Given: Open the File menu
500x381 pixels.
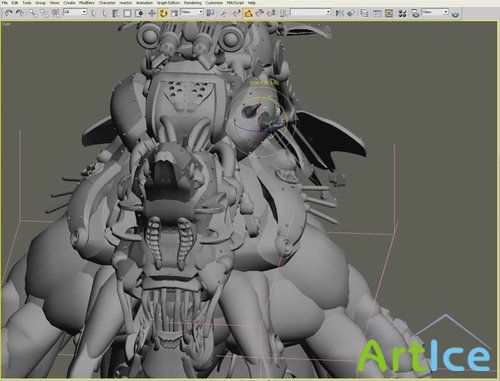Looking at the screenshot, I should (4, 3).
